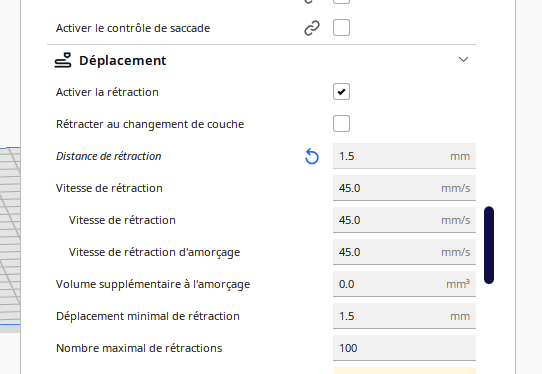The width and height of the screenshot is (542, 374).
Task: Click the dark settings panel scrollbar handle
Action: pos(489,245)
